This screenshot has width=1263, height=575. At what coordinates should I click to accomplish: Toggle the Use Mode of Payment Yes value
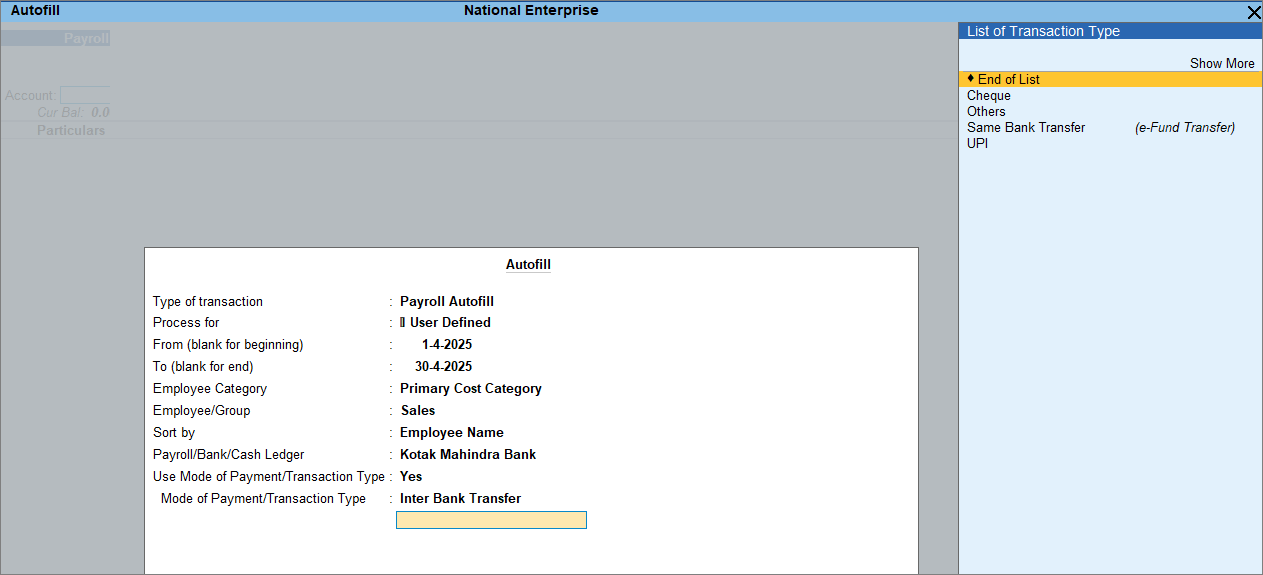pyautogui.click(x=410, y=477)
